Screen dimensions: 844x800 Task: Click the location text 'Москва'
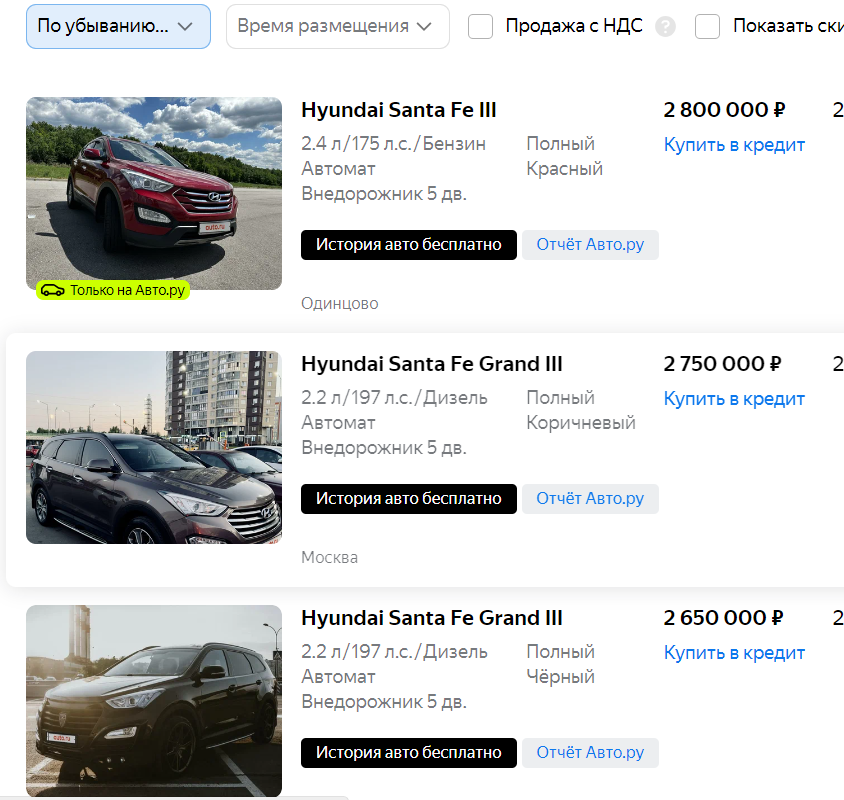pos(329,557)
